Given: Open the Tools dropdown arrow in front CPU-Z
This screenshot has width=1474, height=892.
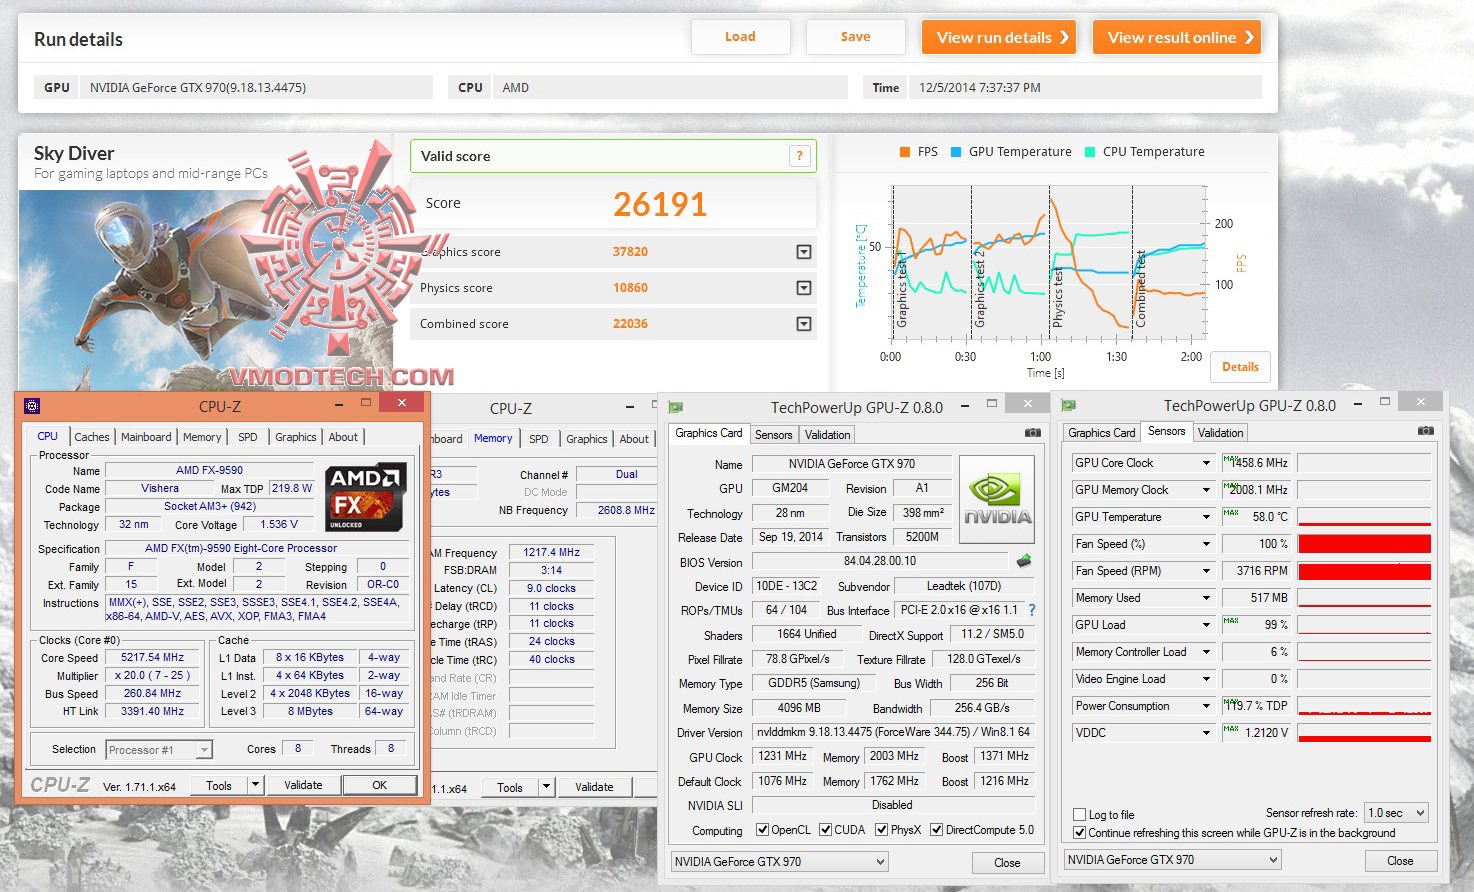Looking at the screenshot, I should pyautogui.click(x=256, y=785).
